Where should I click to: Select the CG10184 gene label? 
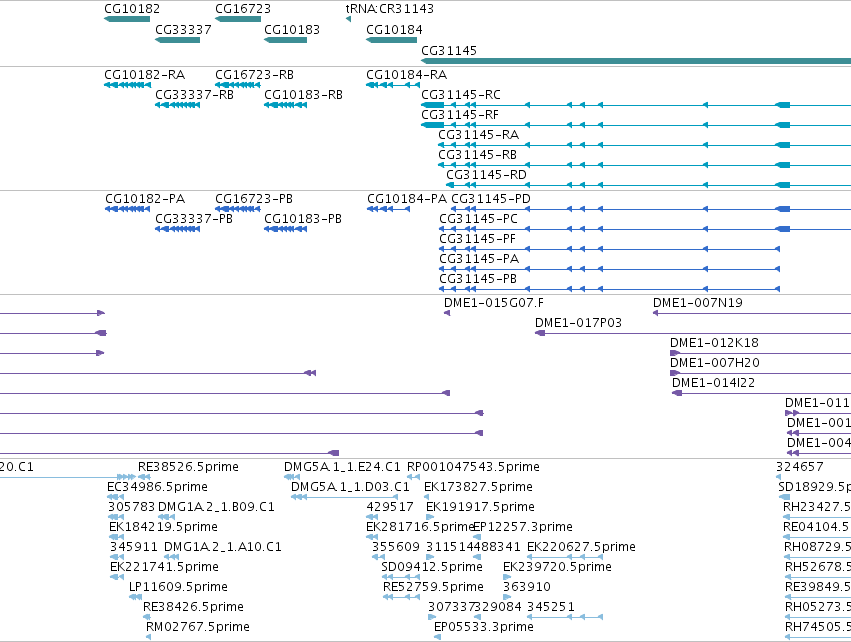coord(394,30)
